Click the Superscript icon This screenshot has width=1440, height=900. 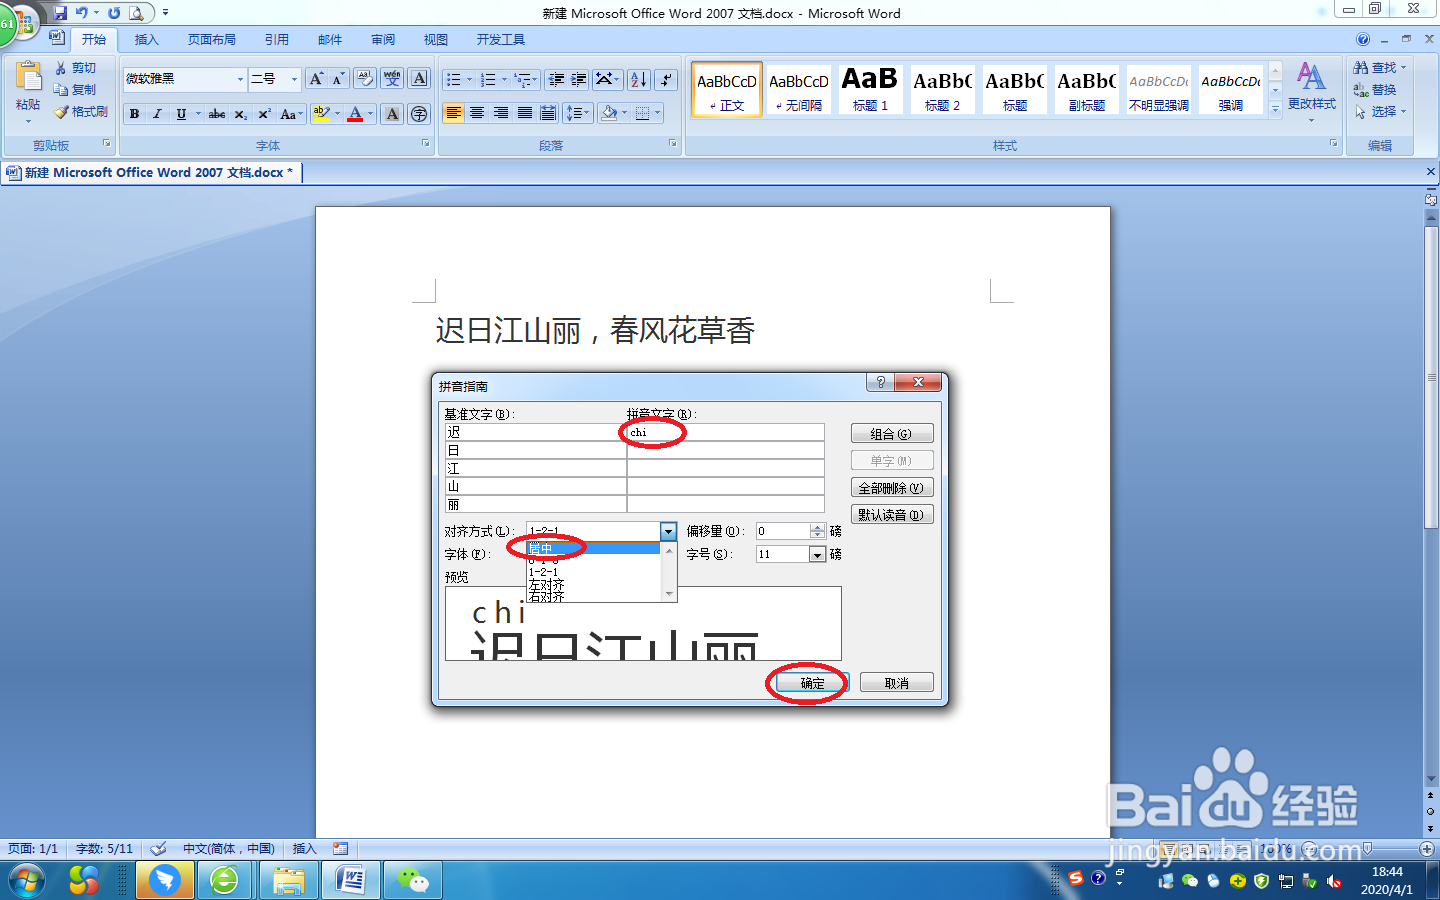point(264,114)
